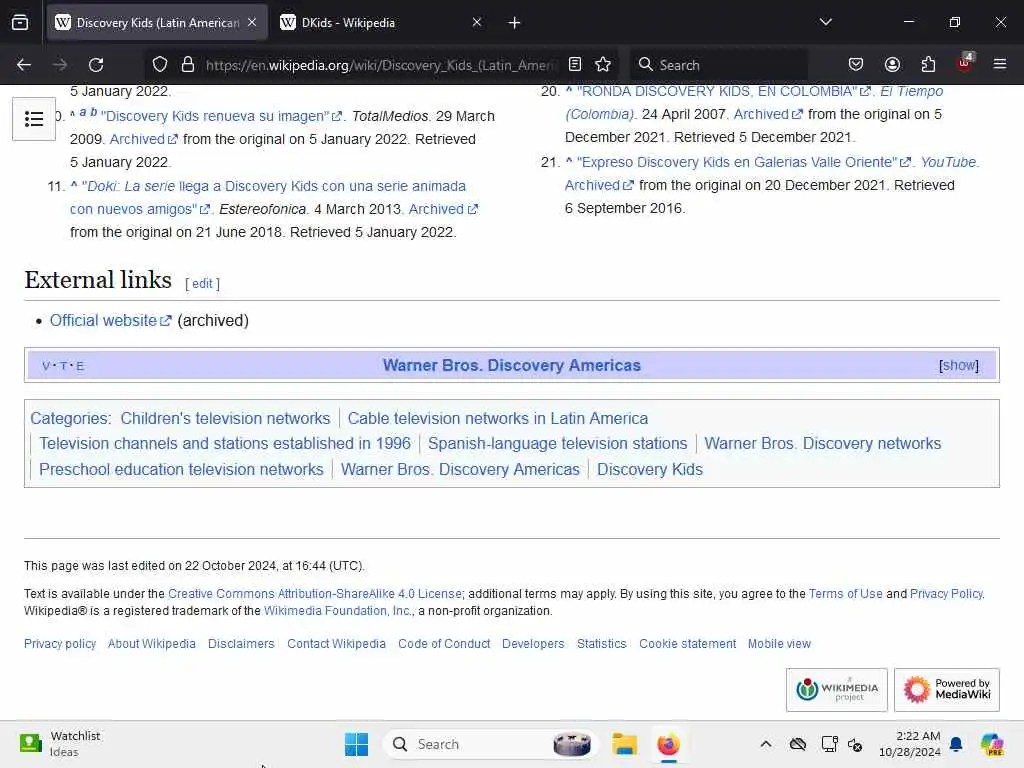Jump up via reference 11 caret
Image resolution: width=1024 pixels, height=768 pixels.
tap(74, 185)
